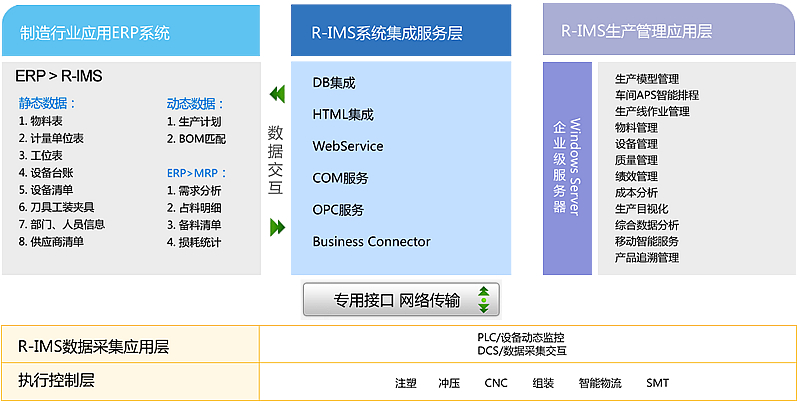Click 3. 备料清单 entry

click(194, 225)
